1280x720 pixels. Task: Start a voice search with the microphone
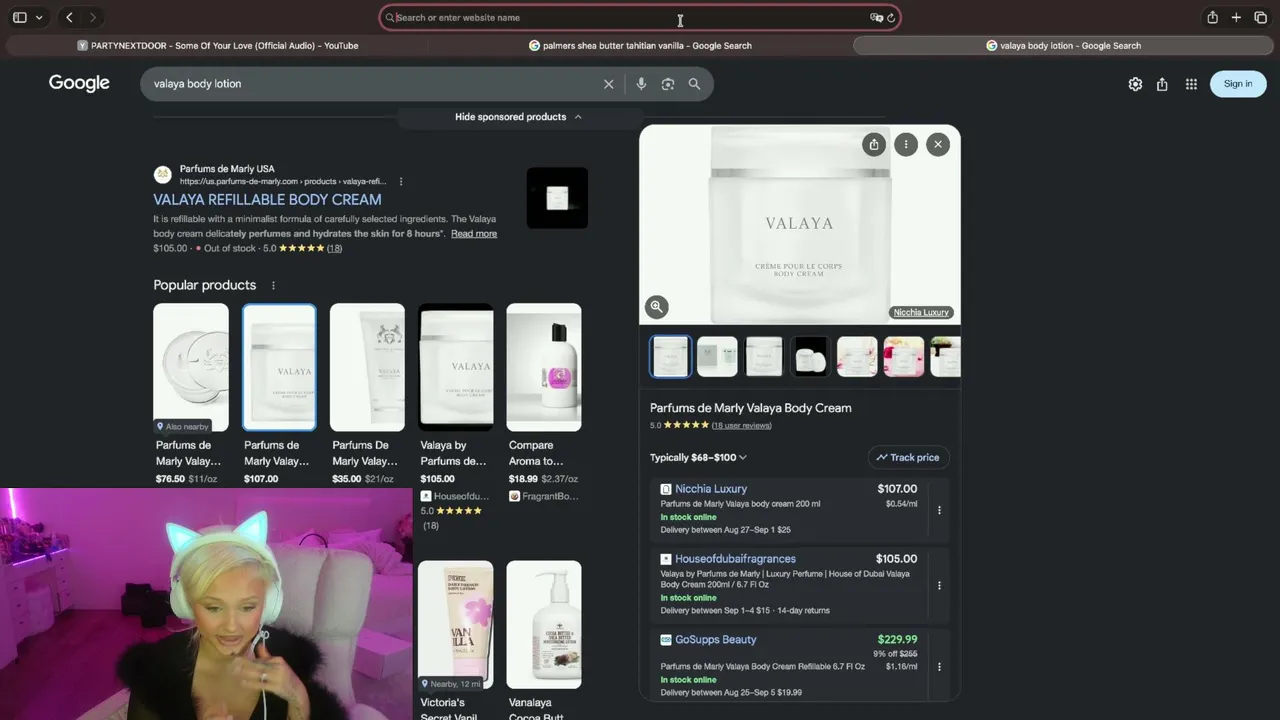pyautogui.click(x=641, y=84)
